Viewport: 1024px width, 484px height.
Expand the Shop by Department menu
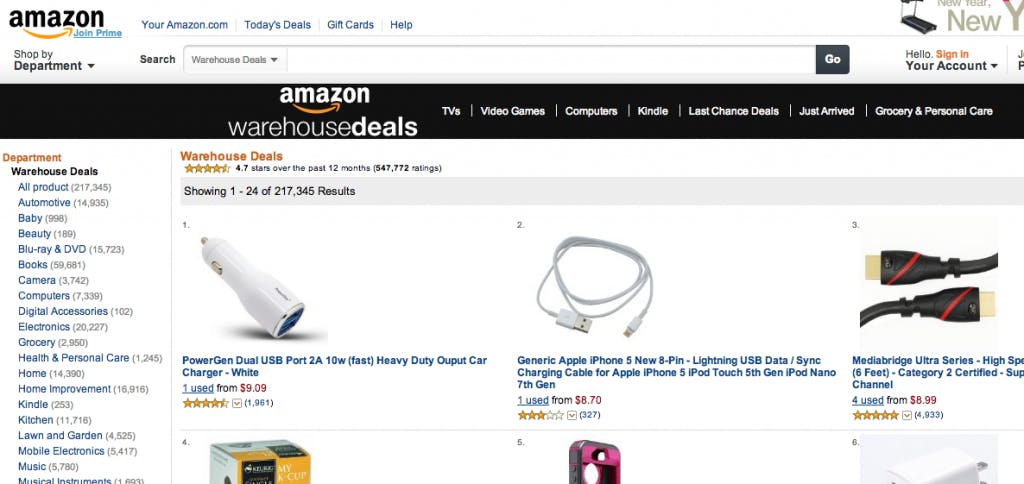coord(54,60)
